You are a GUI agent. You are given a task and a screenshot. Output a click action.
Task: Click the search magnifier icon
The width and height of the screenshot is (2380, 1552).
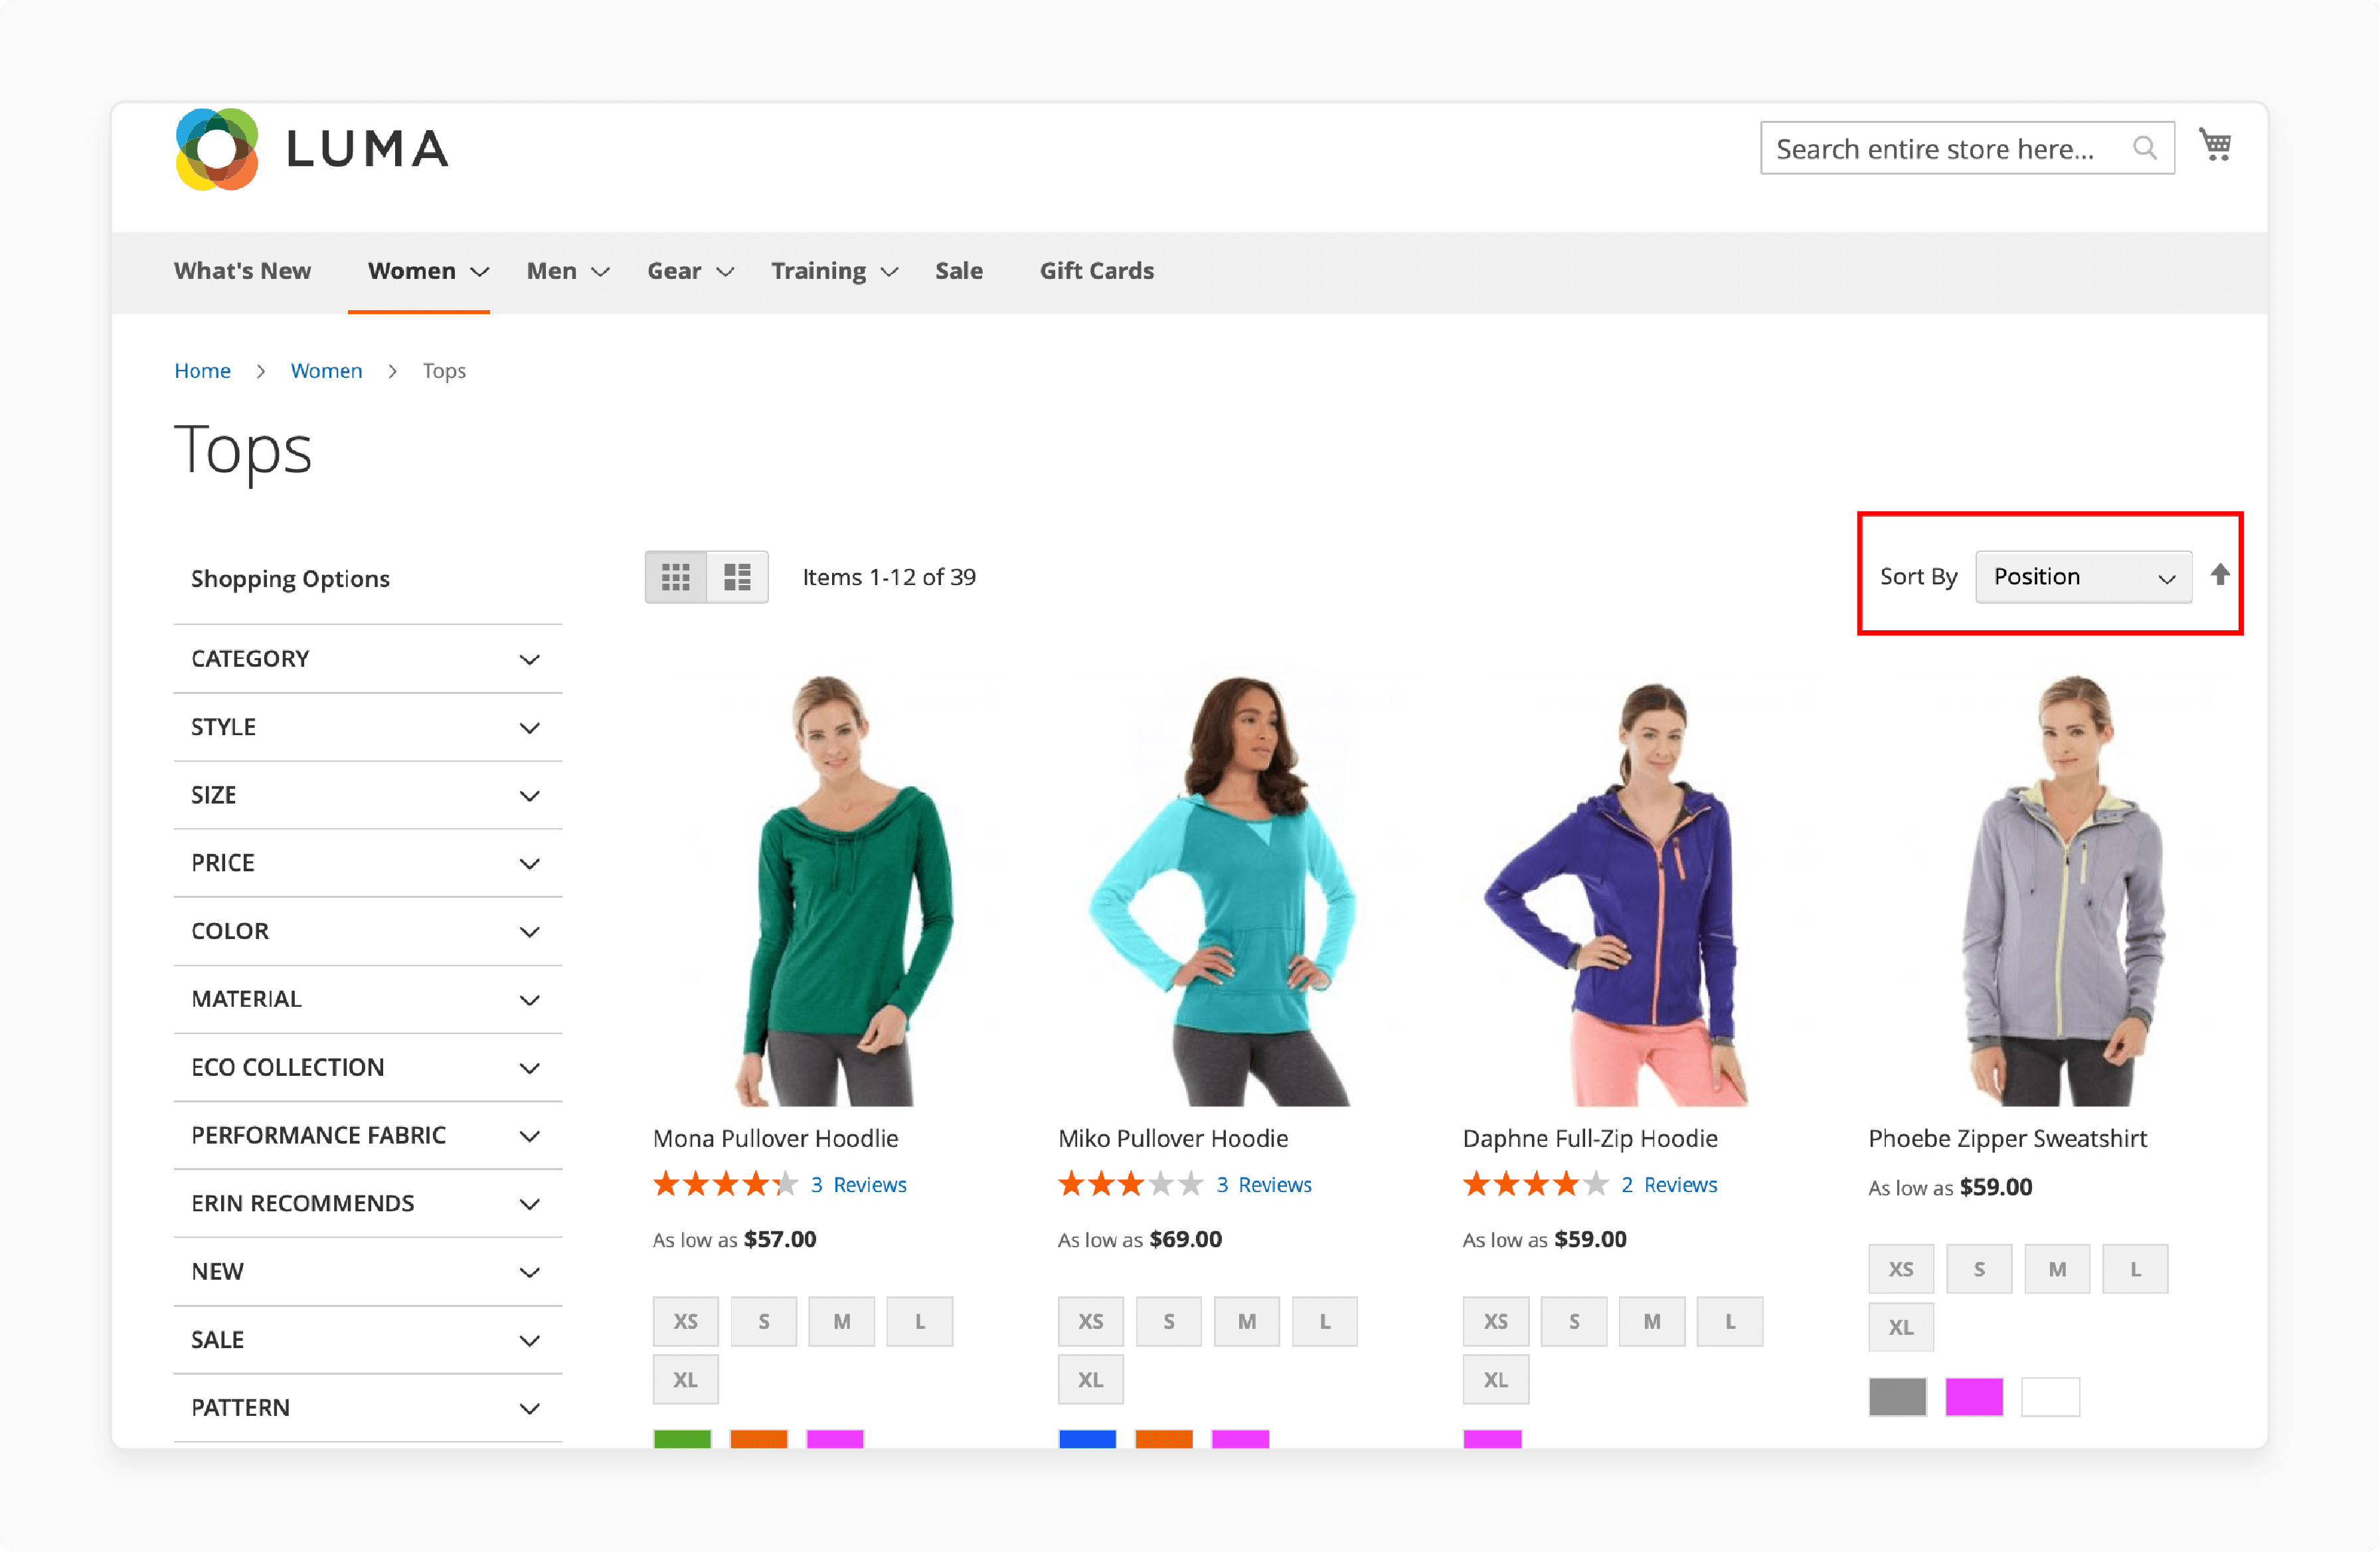click(x=2144, y=148)
